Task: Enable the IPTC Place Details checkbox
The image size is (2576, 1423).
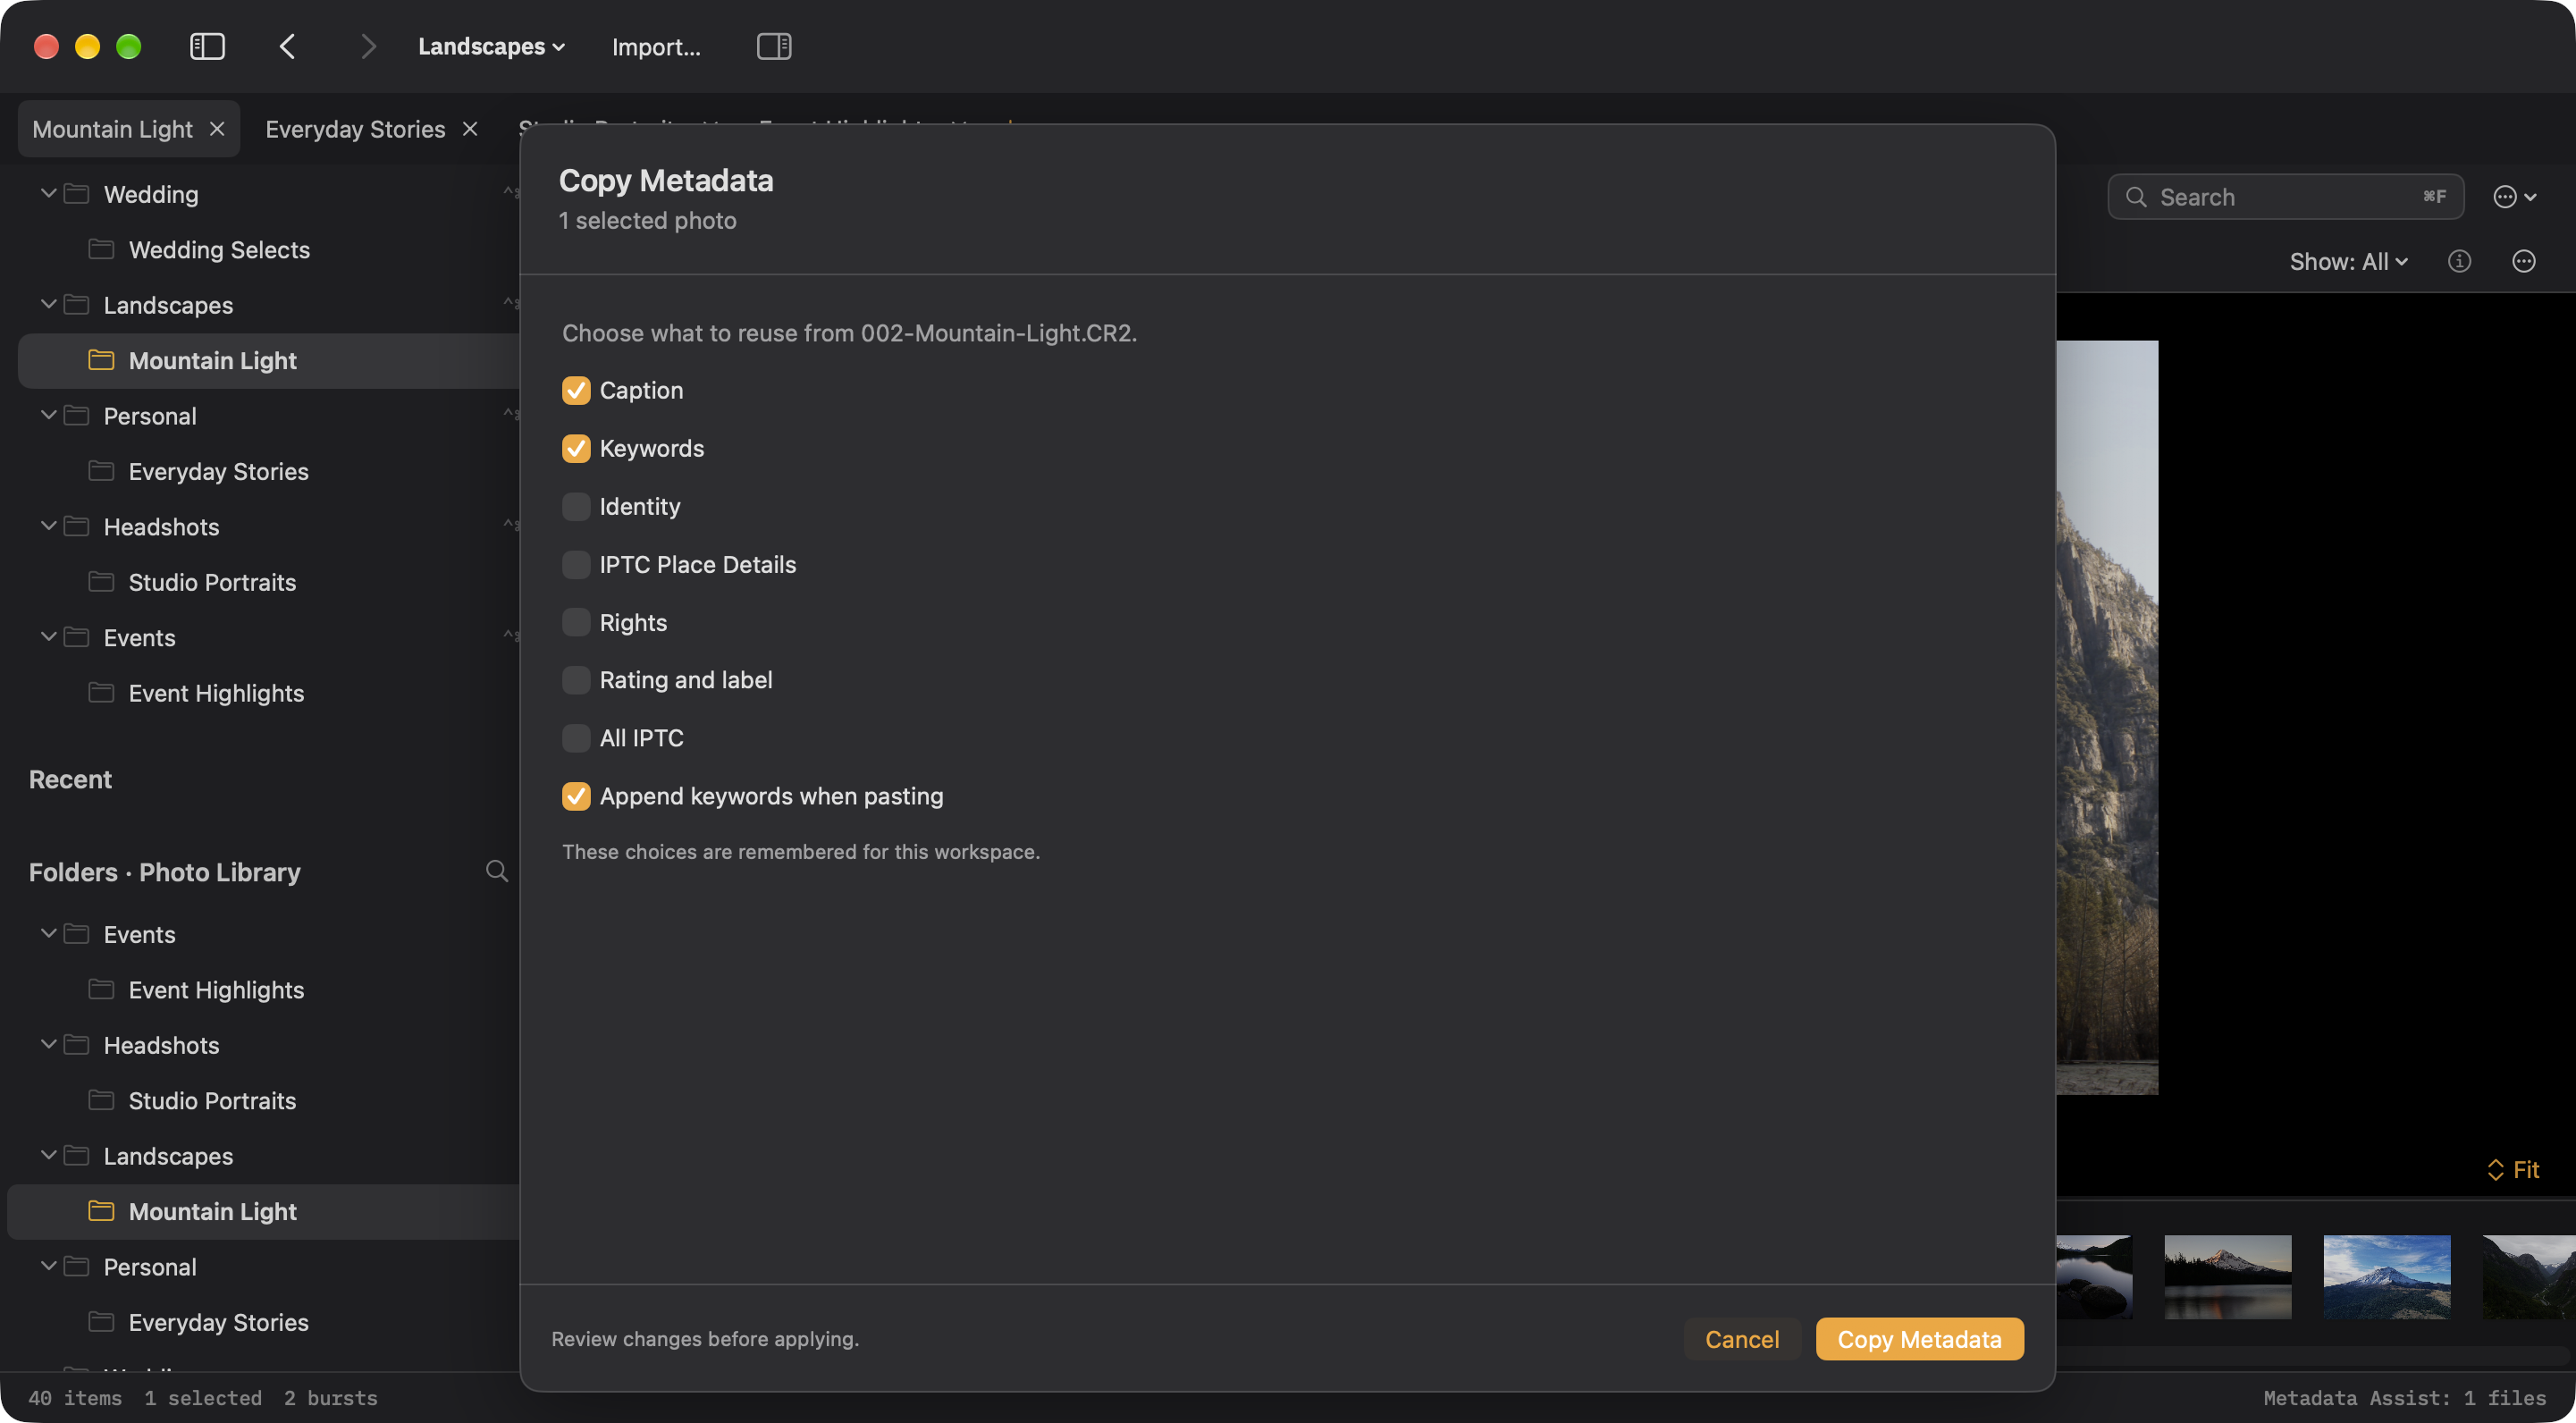Action: 576,564
